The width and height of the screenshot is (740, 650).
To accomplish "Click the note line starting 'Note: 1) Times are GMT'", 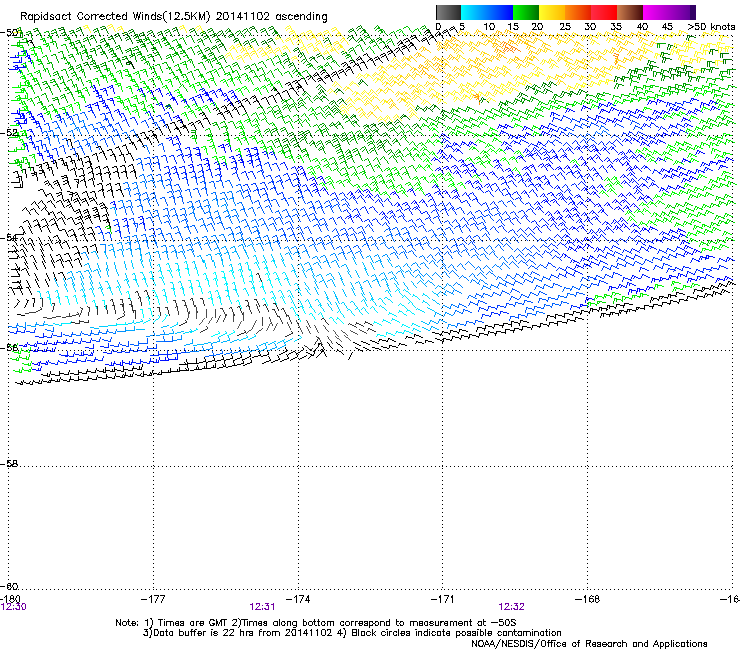I will pyautogui.click(x=316, y=623).
